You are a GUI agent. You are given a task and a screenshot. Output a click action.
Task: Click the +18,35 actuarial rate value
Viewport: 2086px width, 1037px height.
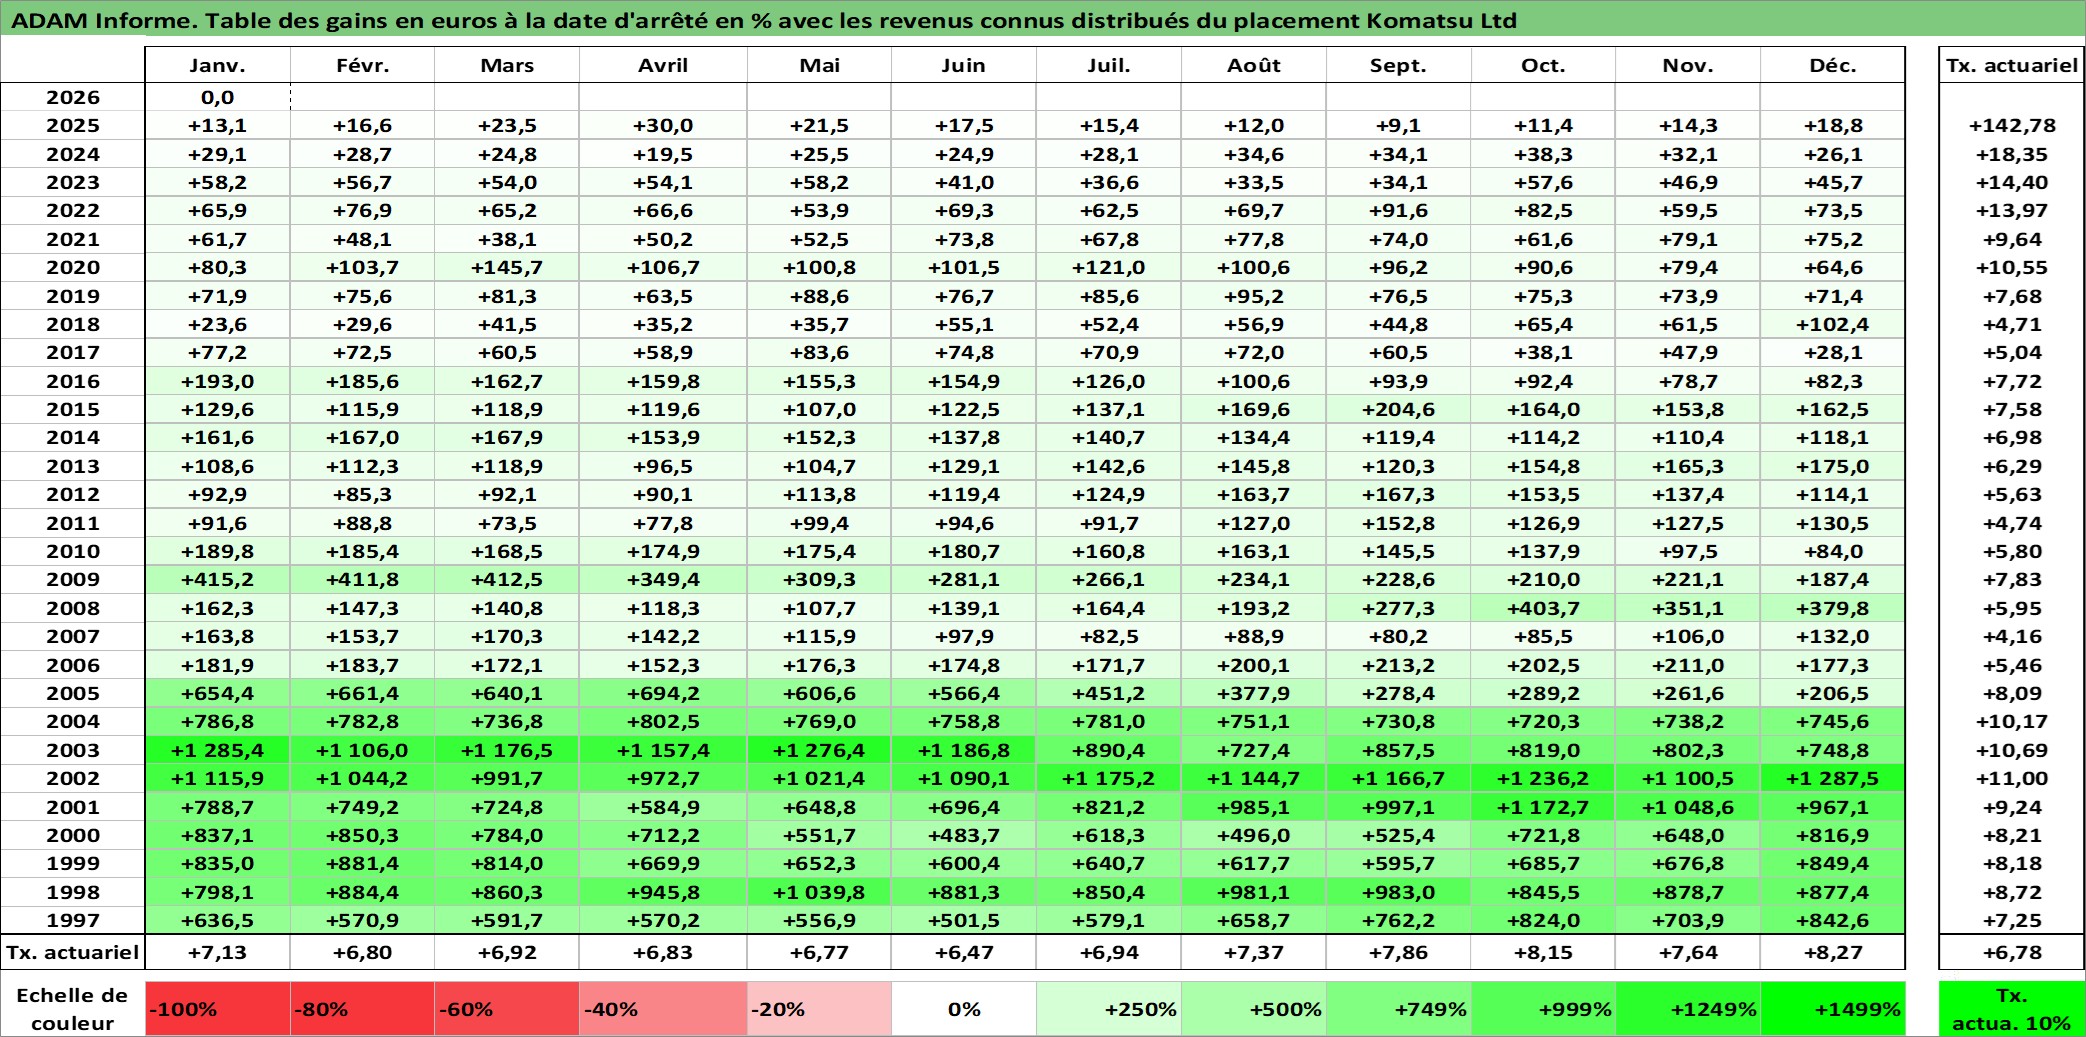2012,154
